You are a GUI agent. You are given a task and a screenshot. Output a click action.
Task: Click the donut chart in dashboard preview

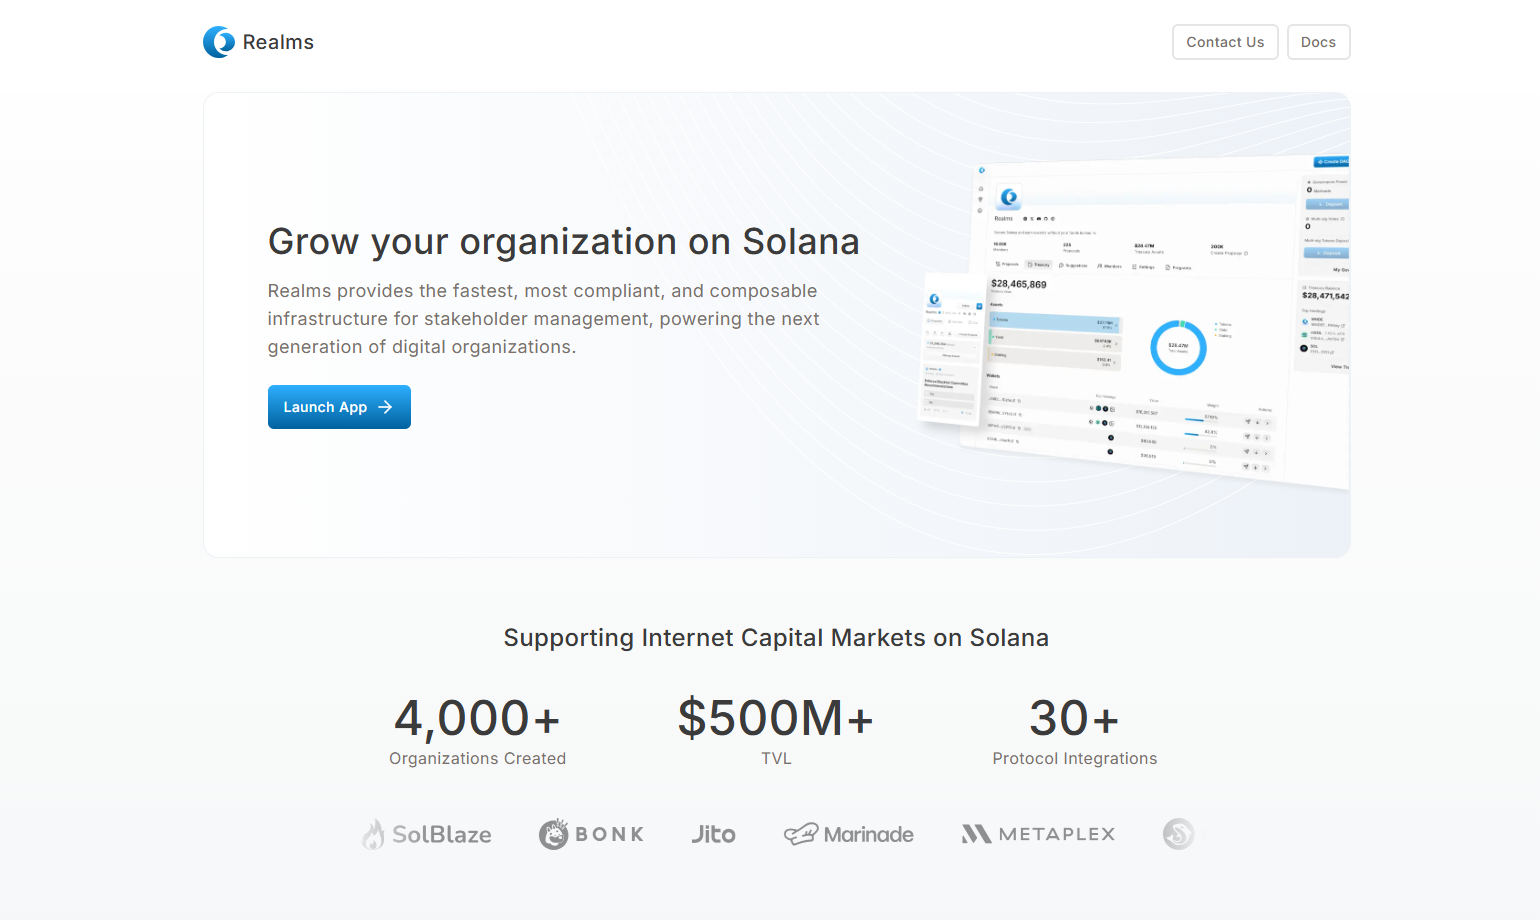[1178, 348]
